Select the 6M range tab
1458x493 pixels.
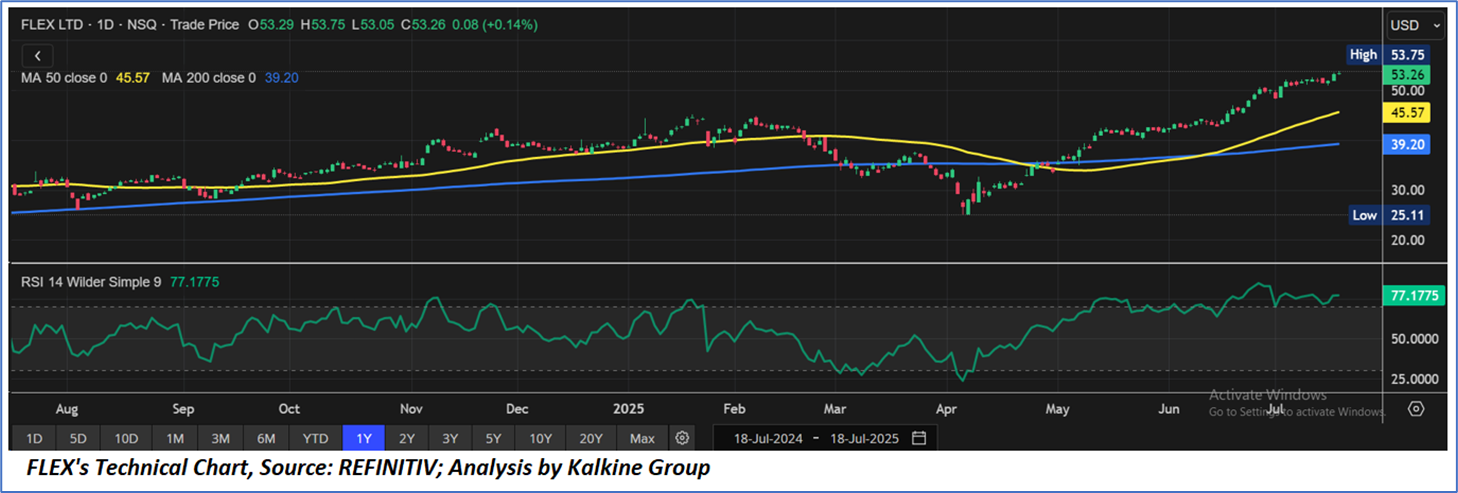click(x=267, y=438)
